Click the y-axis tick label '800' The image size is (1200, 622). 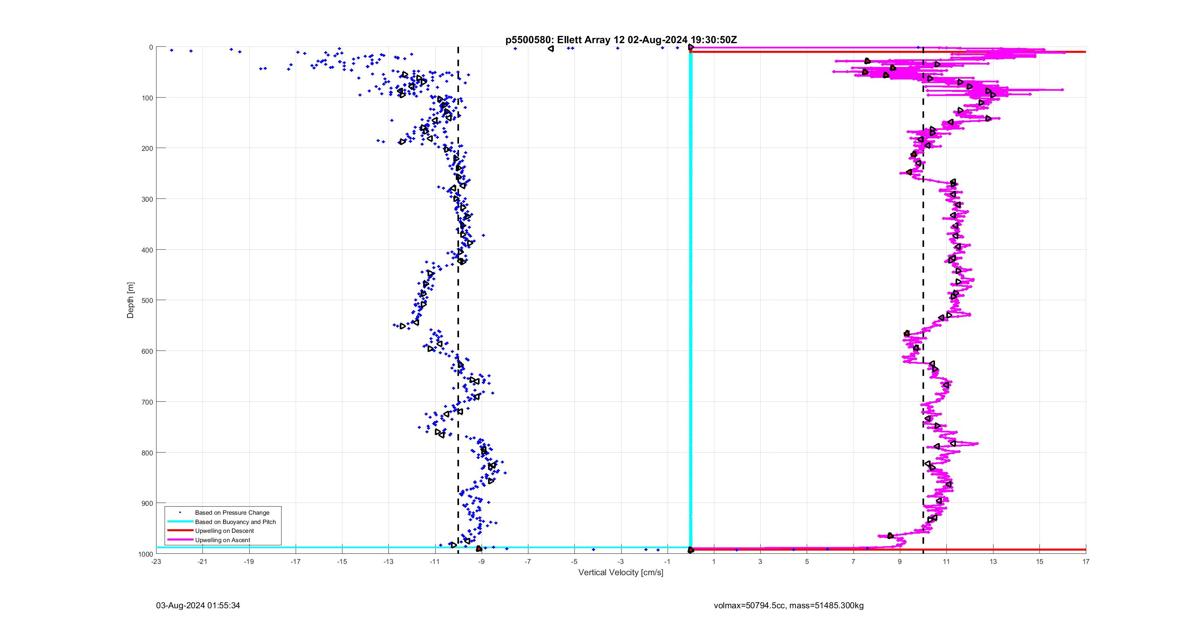[145, 452]
